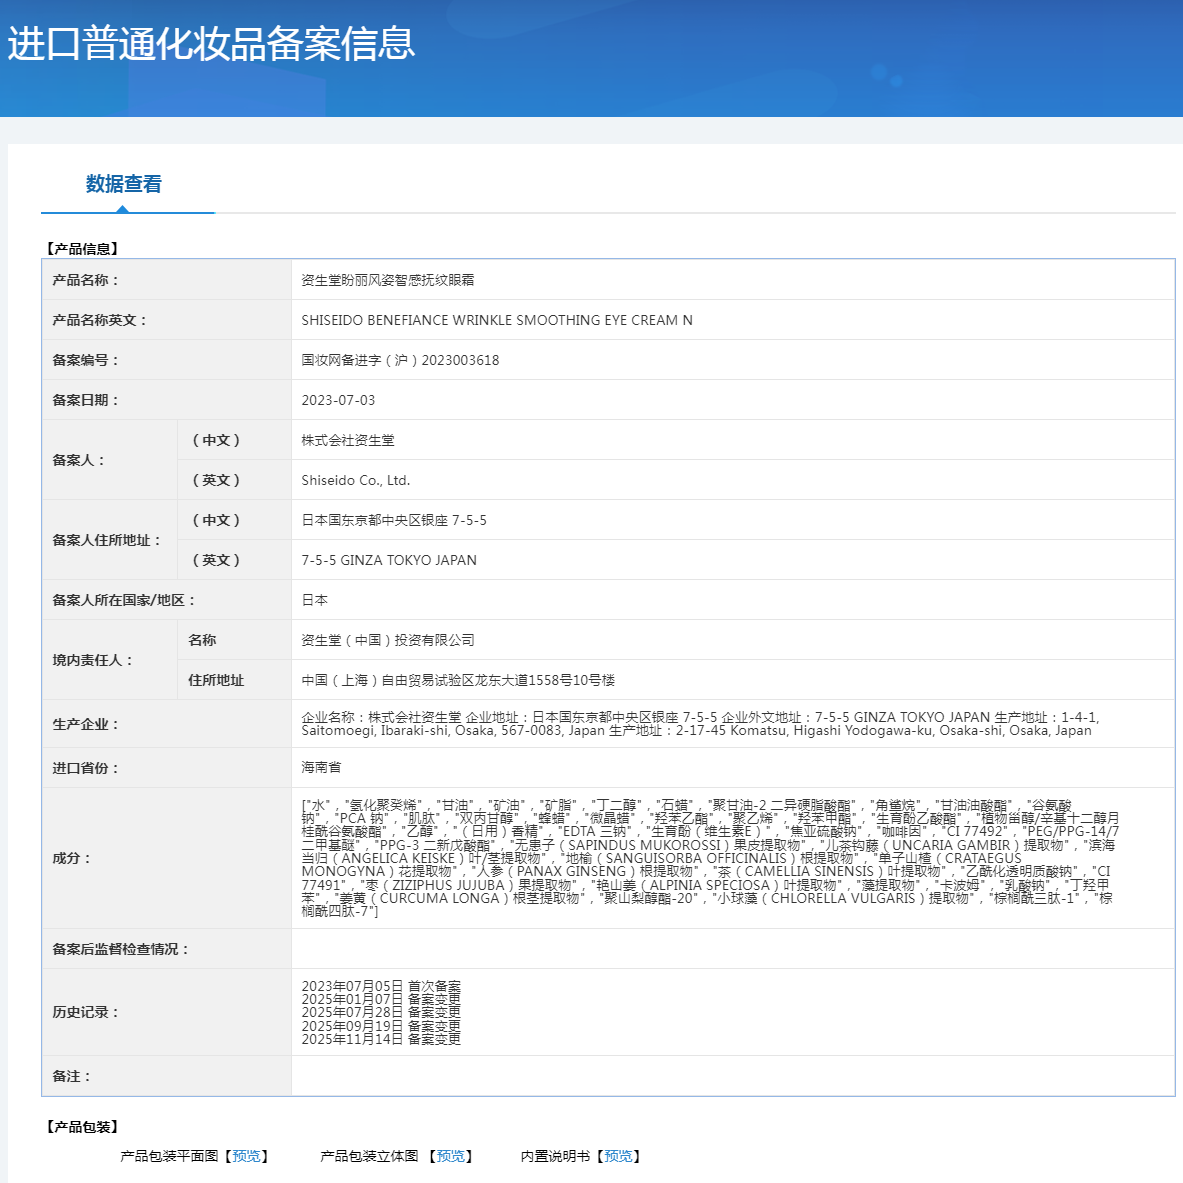Click the 【产品包装】 section heading

[x=82, y=1126]
